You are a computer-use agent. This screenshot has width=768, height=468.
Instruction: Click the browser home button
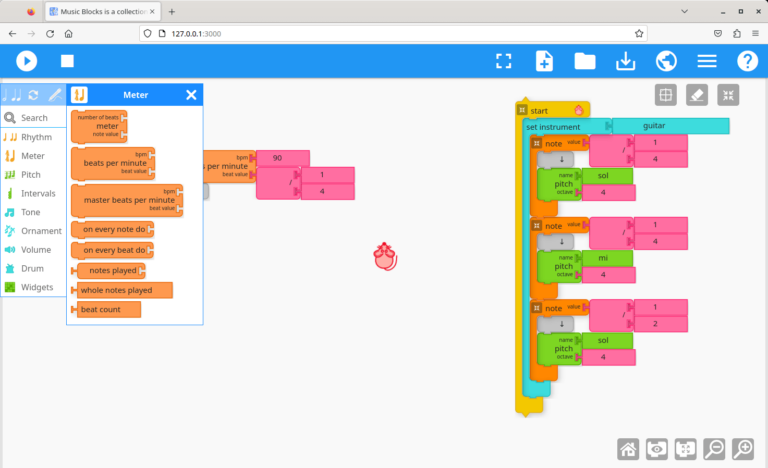tap(69, 33)
